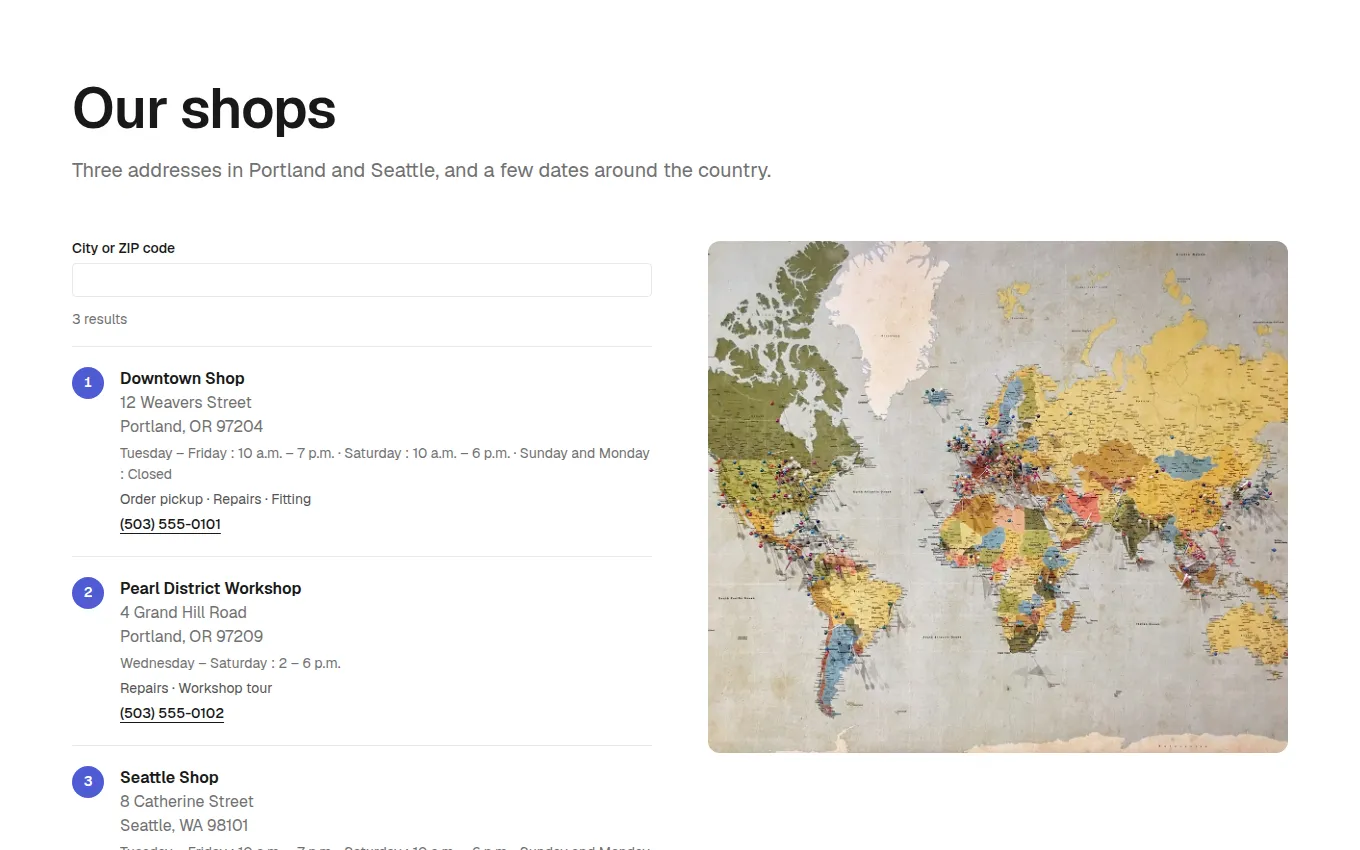Click the Our shops heading
1360x850 pixels.
[204, 108]
